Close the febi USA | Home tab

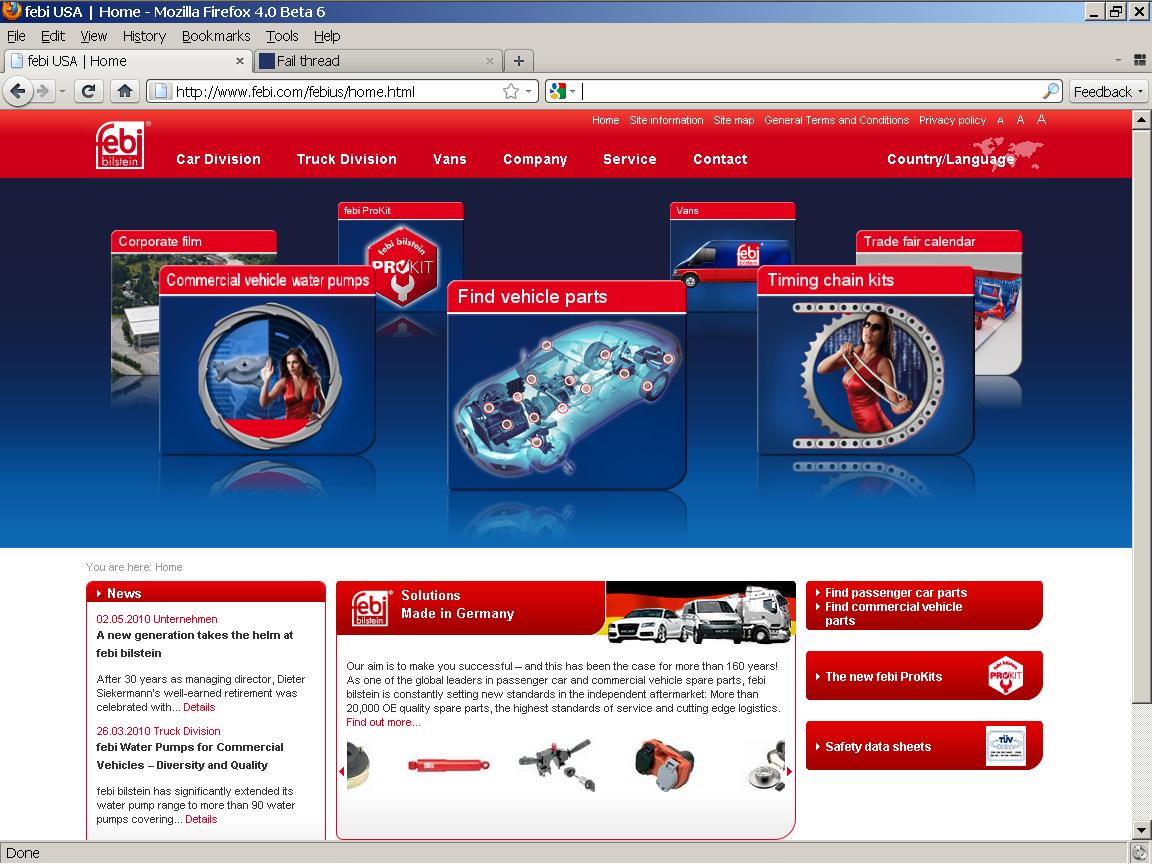click(x=240, y=61)
